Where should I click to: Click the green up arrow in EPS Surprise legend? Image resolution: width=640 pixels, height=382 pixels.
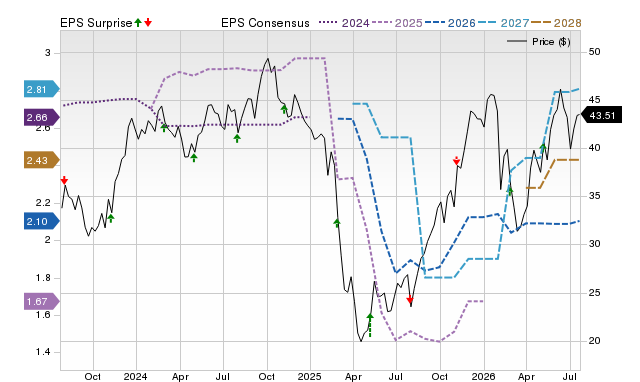(138, 22)
